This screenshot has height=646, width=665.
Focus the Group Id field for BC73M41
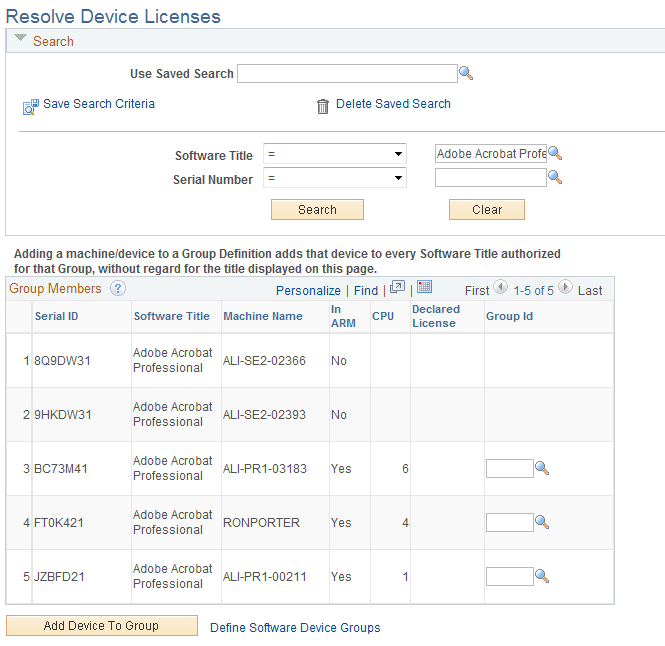click(x=510, y=468)
